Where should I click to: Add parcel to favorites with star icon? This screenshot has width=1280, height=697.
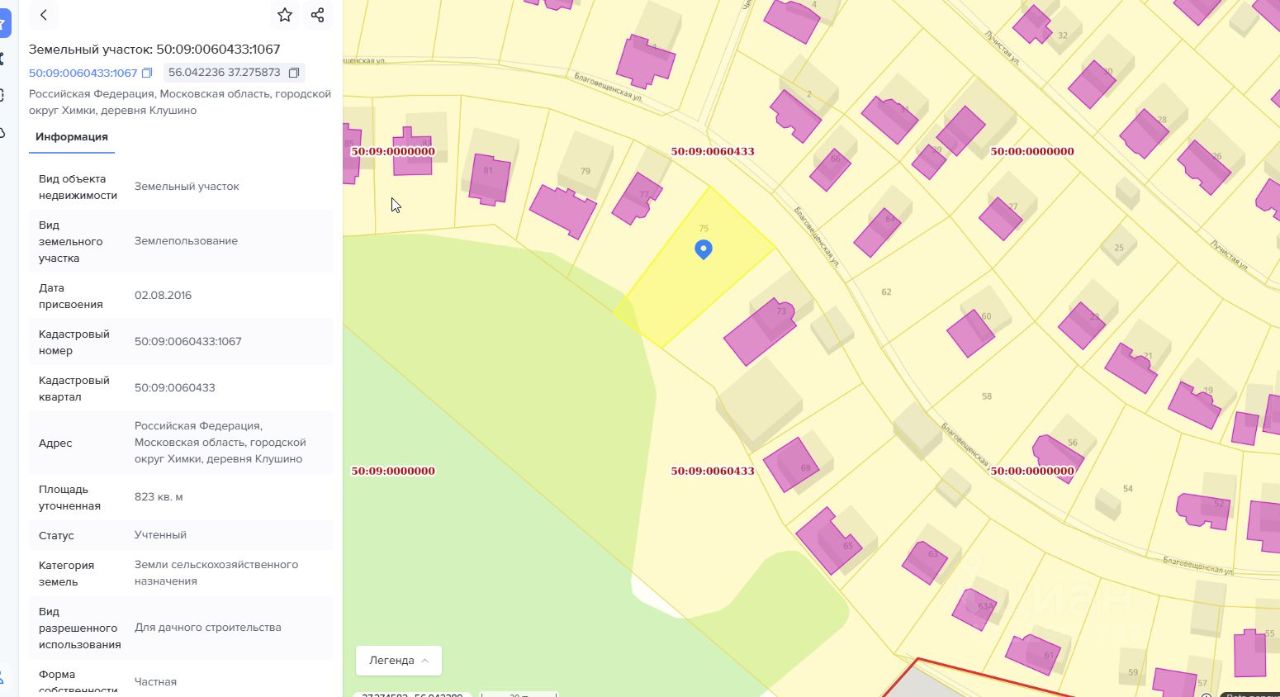click(x=285, y=15)
